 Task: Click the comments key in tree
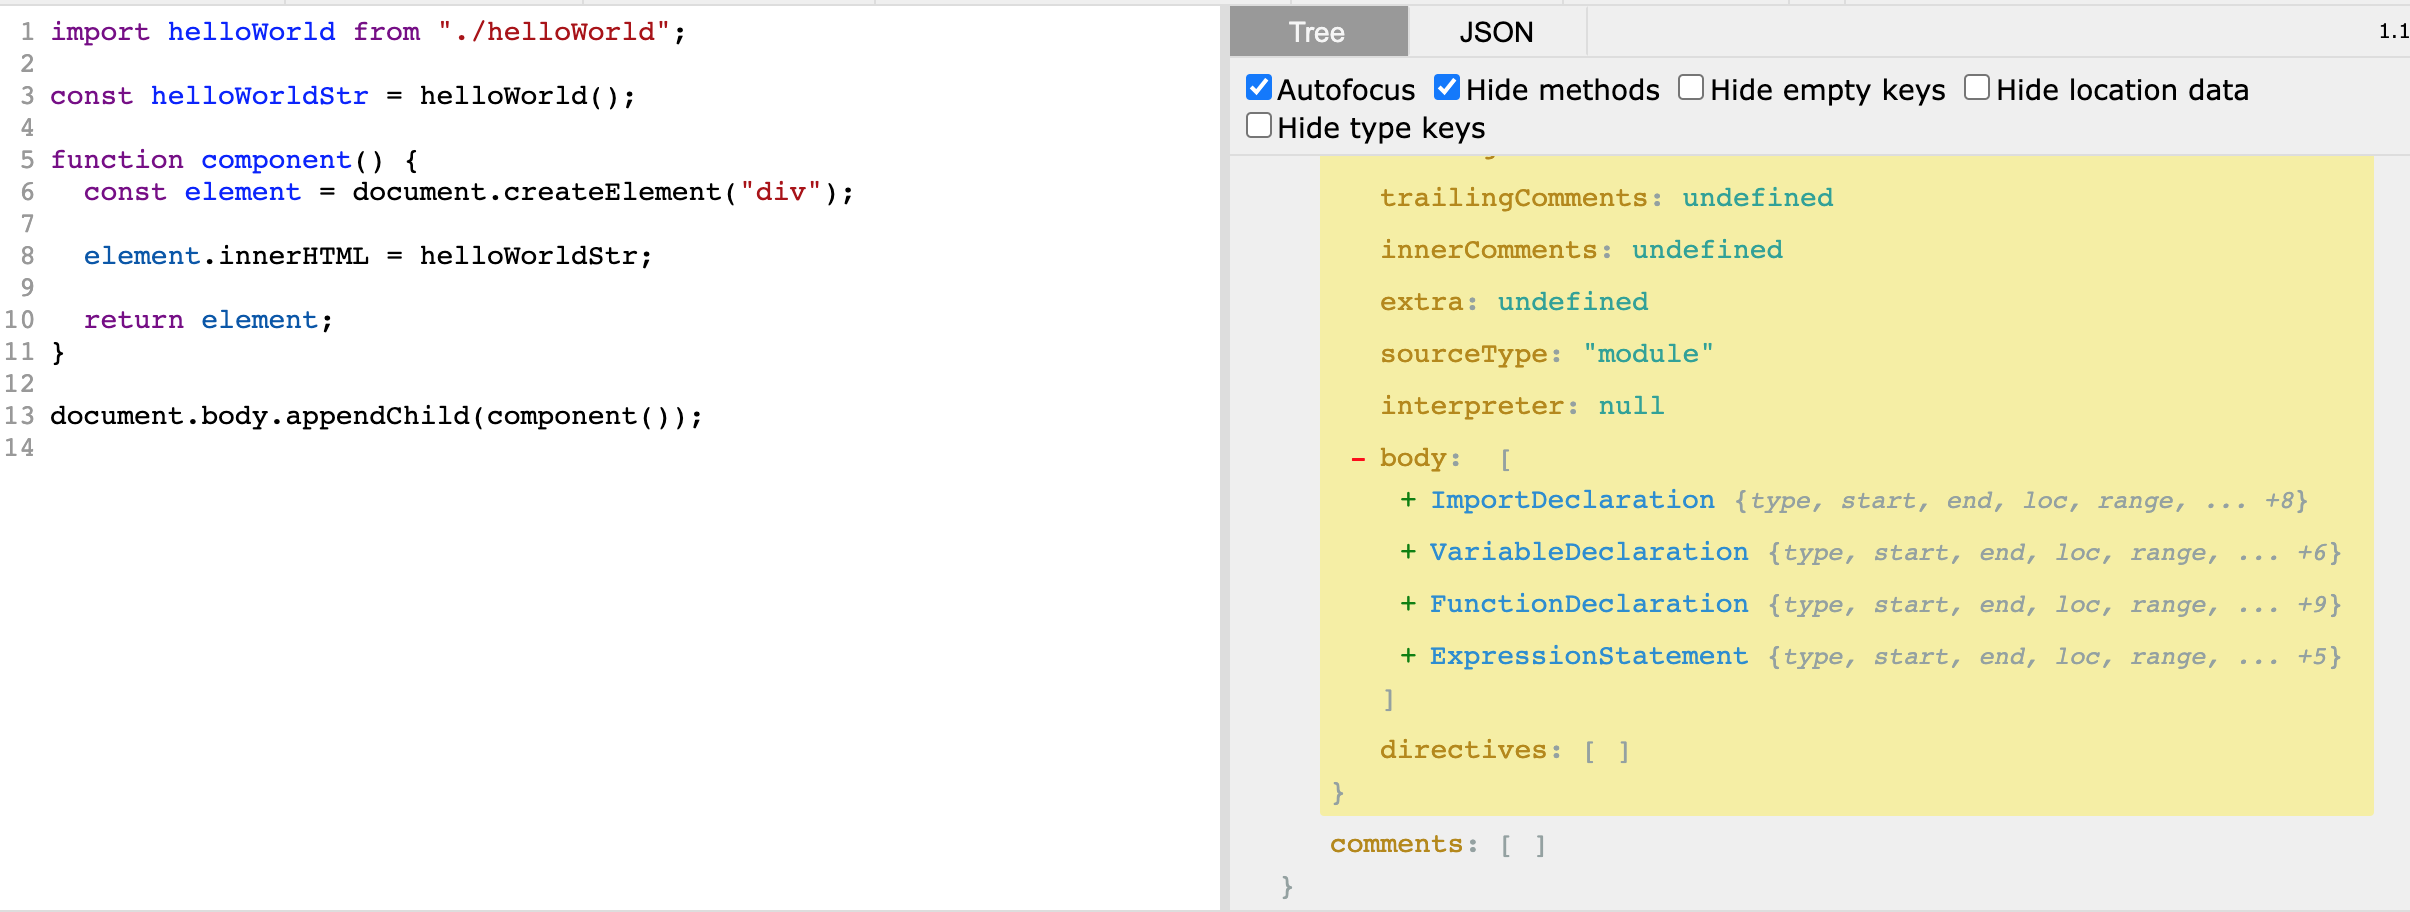click(x=1396, y=844)
